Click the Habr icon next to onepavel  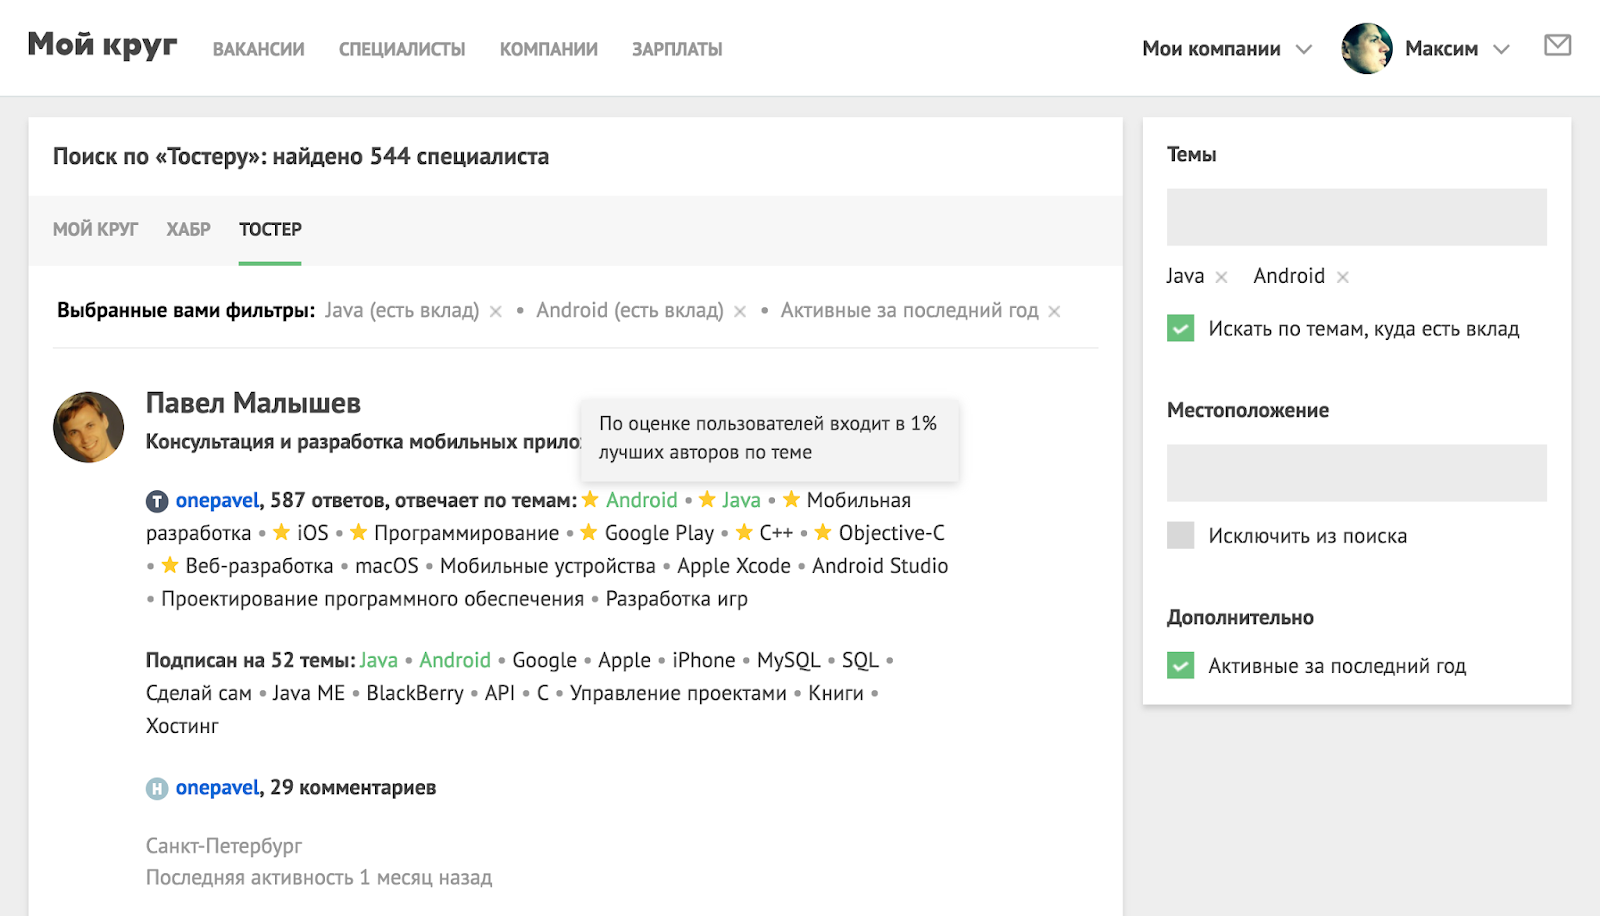coord(157,789)
